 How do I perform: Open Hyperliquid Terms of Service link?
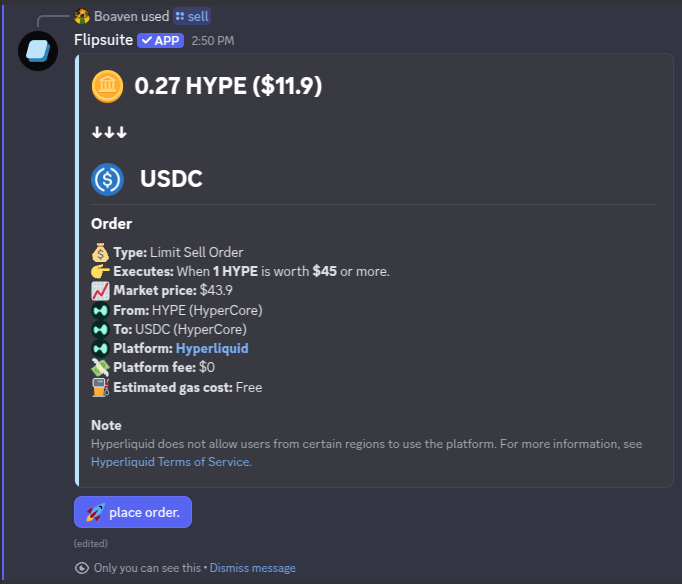click(x=170, y=462)
